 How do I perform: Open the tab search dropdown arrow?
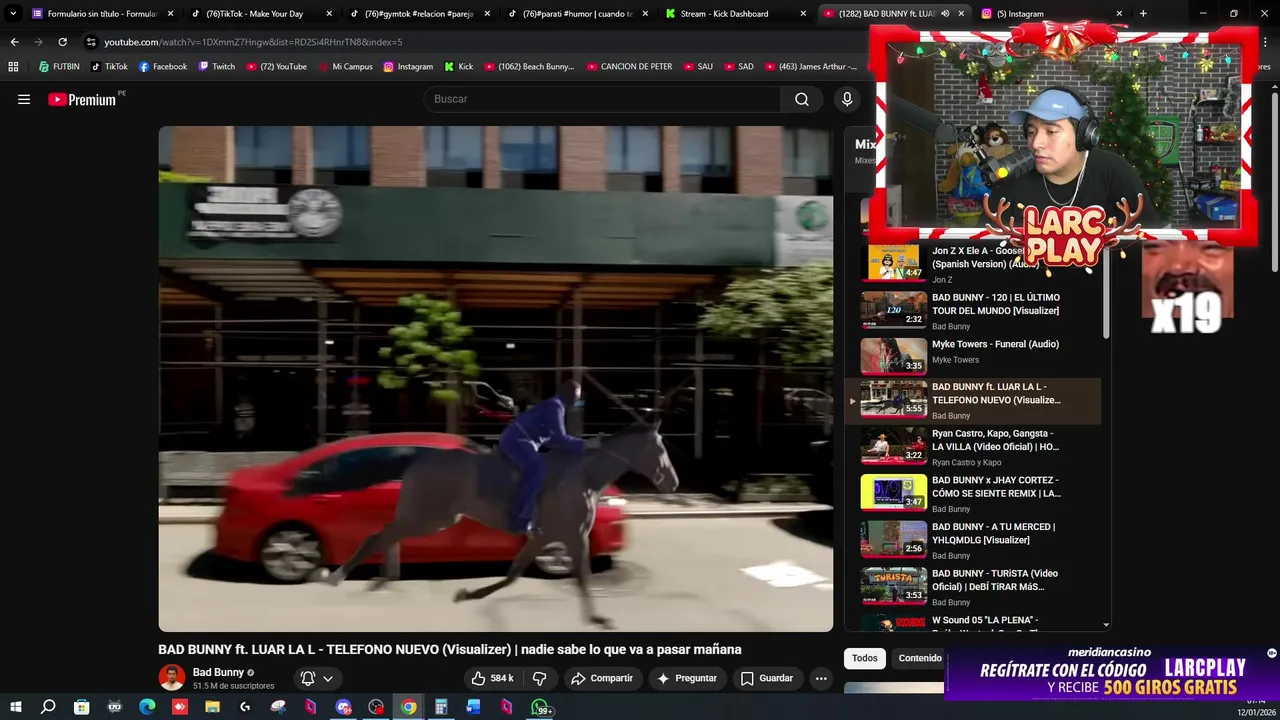coord(13,14)
